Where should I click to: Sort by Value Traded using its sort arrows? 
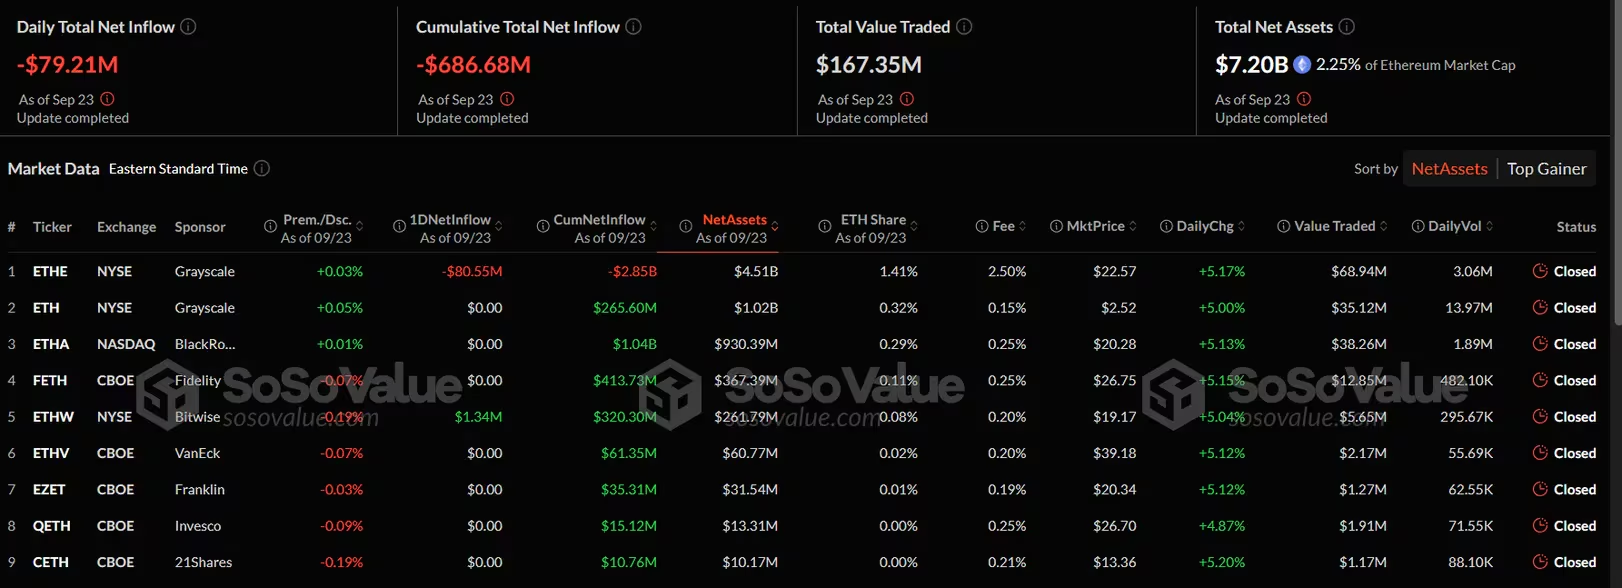(x=1384, y=227)
